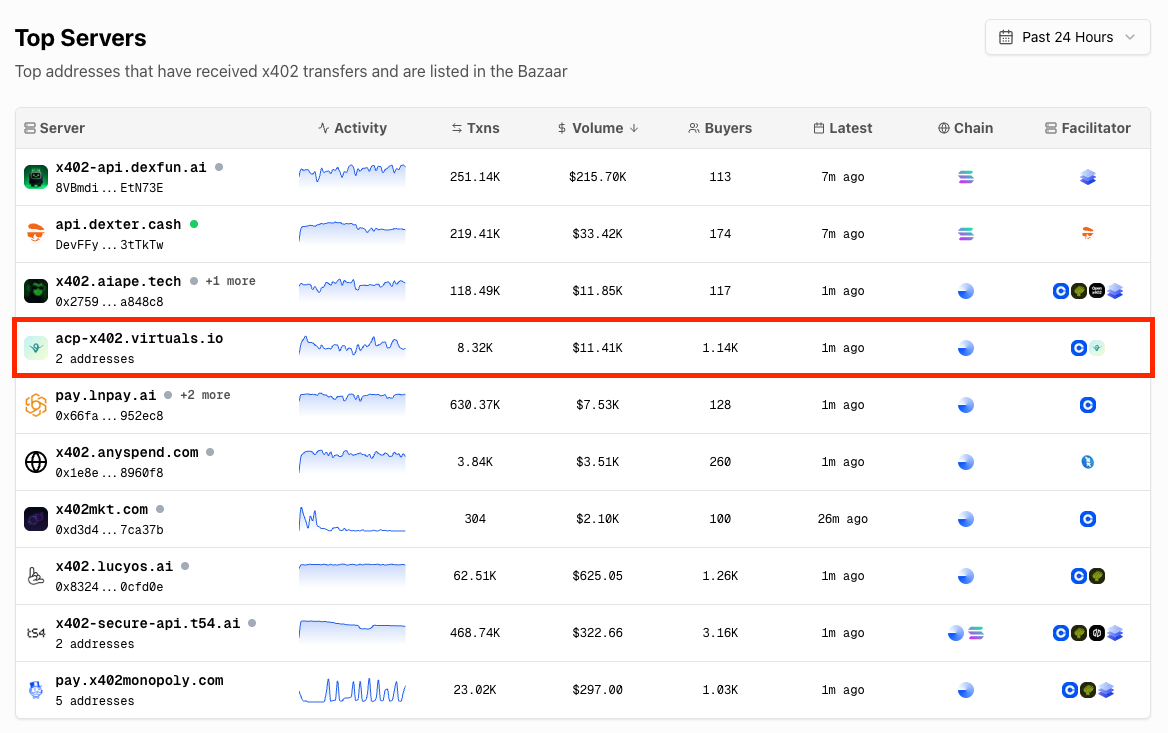1168x733 pixels.
Task: Sort by the Txns column header
Action: point(475,128)
